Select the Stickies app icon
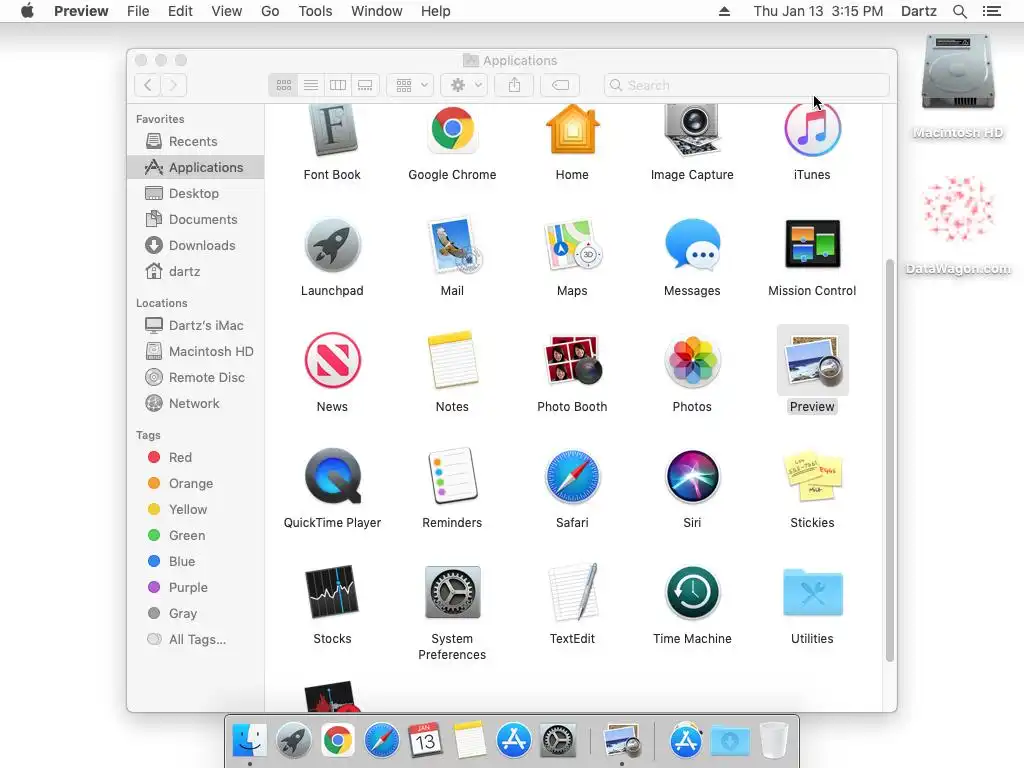Image resolution: width=1024 pixels, height=768 pixels. click(812, 475)
